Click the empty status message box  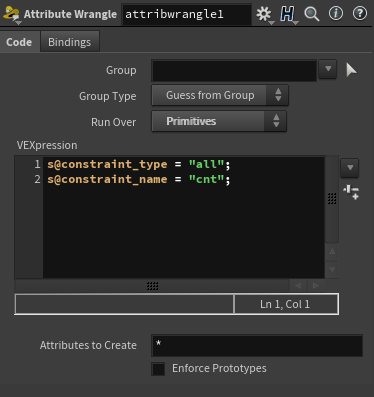coord(124,304)
